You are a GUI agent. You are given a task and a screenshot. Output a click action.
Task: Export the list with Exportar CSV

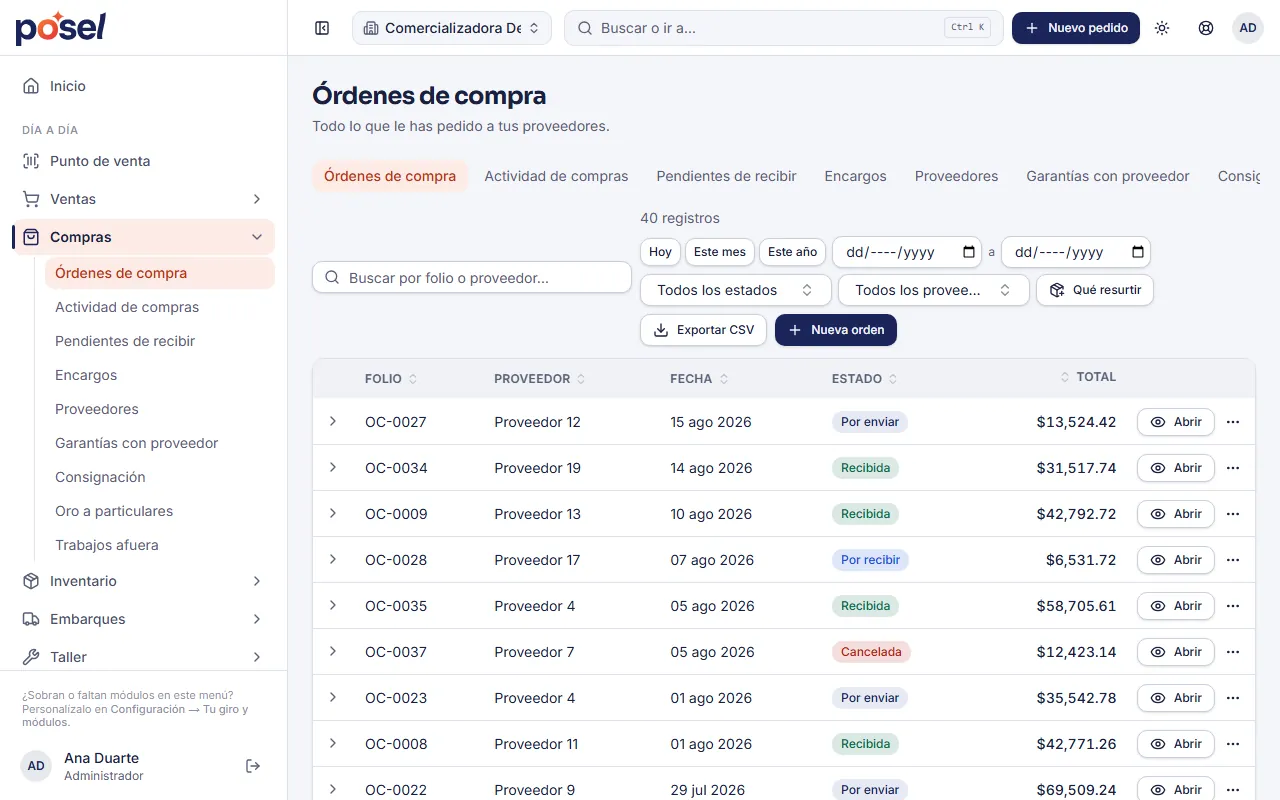click(704, 330)
